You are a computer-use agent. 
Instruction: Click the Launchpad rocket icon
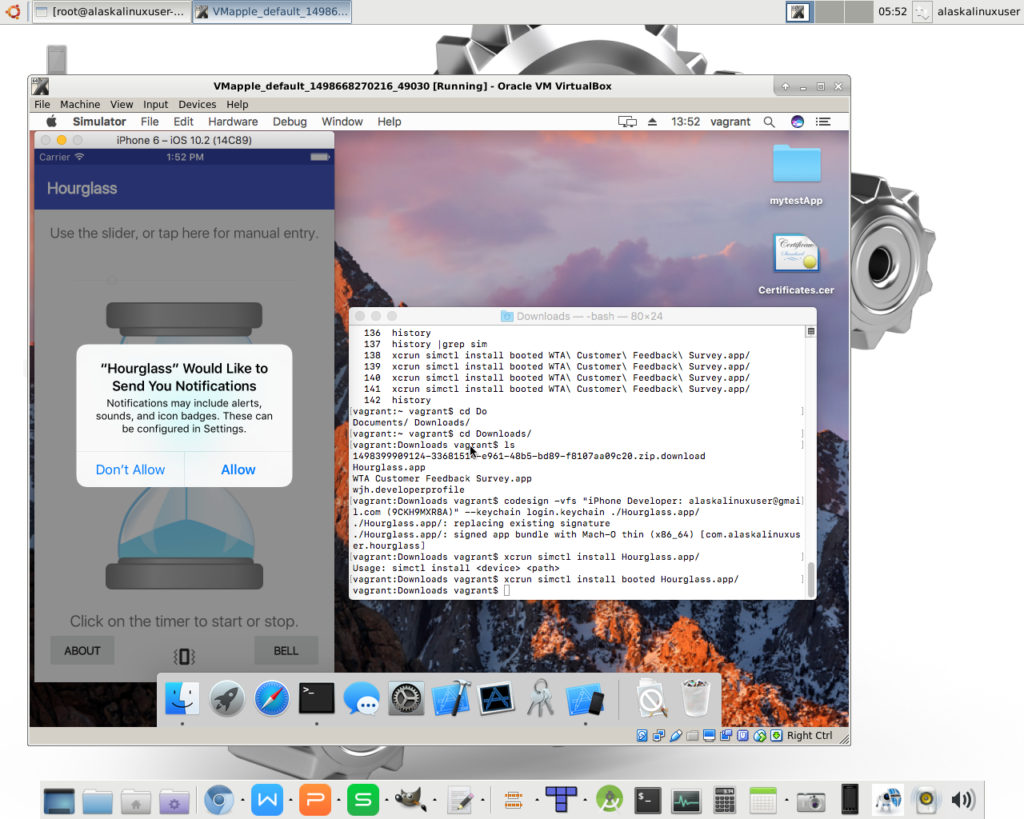[227, 698]
